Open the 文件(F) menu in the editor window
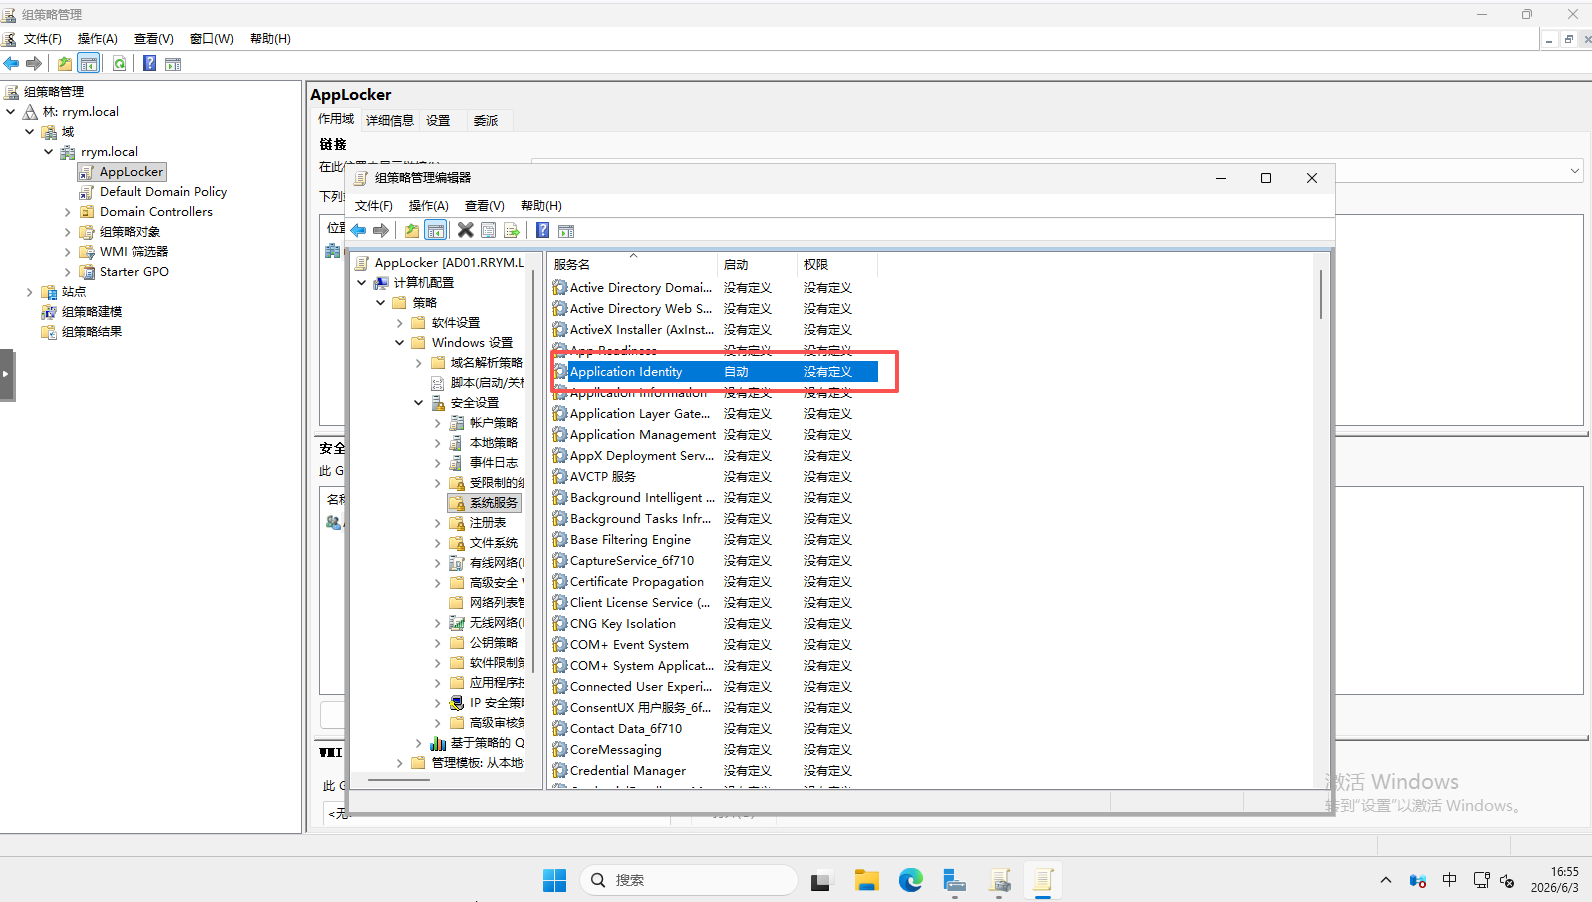 [x=374, y=206]
